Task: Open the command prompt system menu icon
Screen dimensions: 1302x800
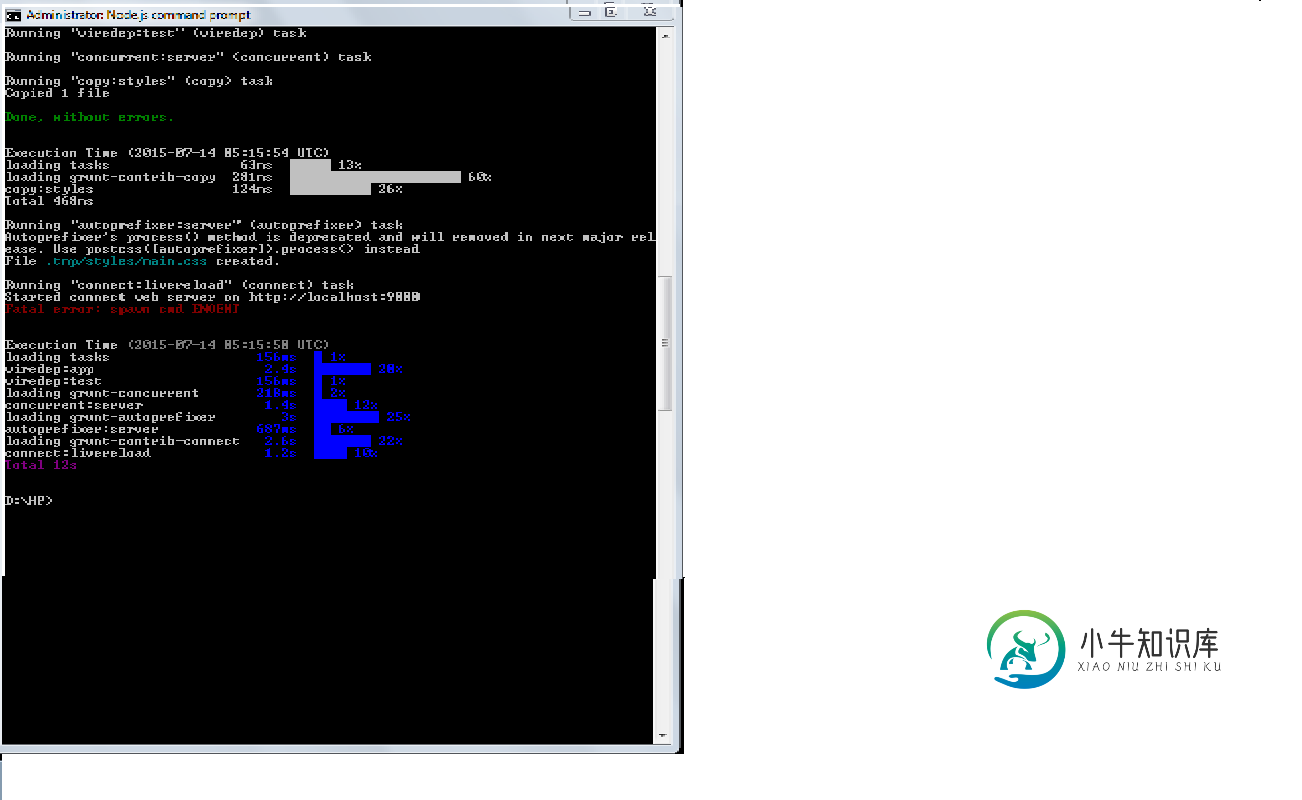Action: (13, 15)
